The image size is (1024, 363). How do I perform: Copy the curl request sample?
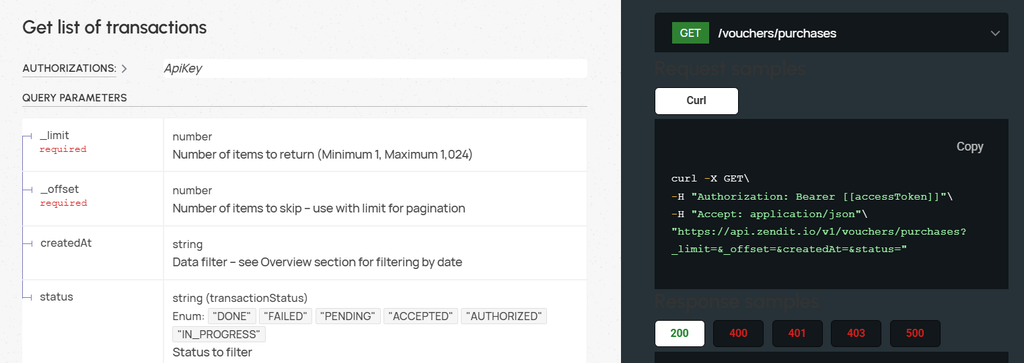coord(969,146)
